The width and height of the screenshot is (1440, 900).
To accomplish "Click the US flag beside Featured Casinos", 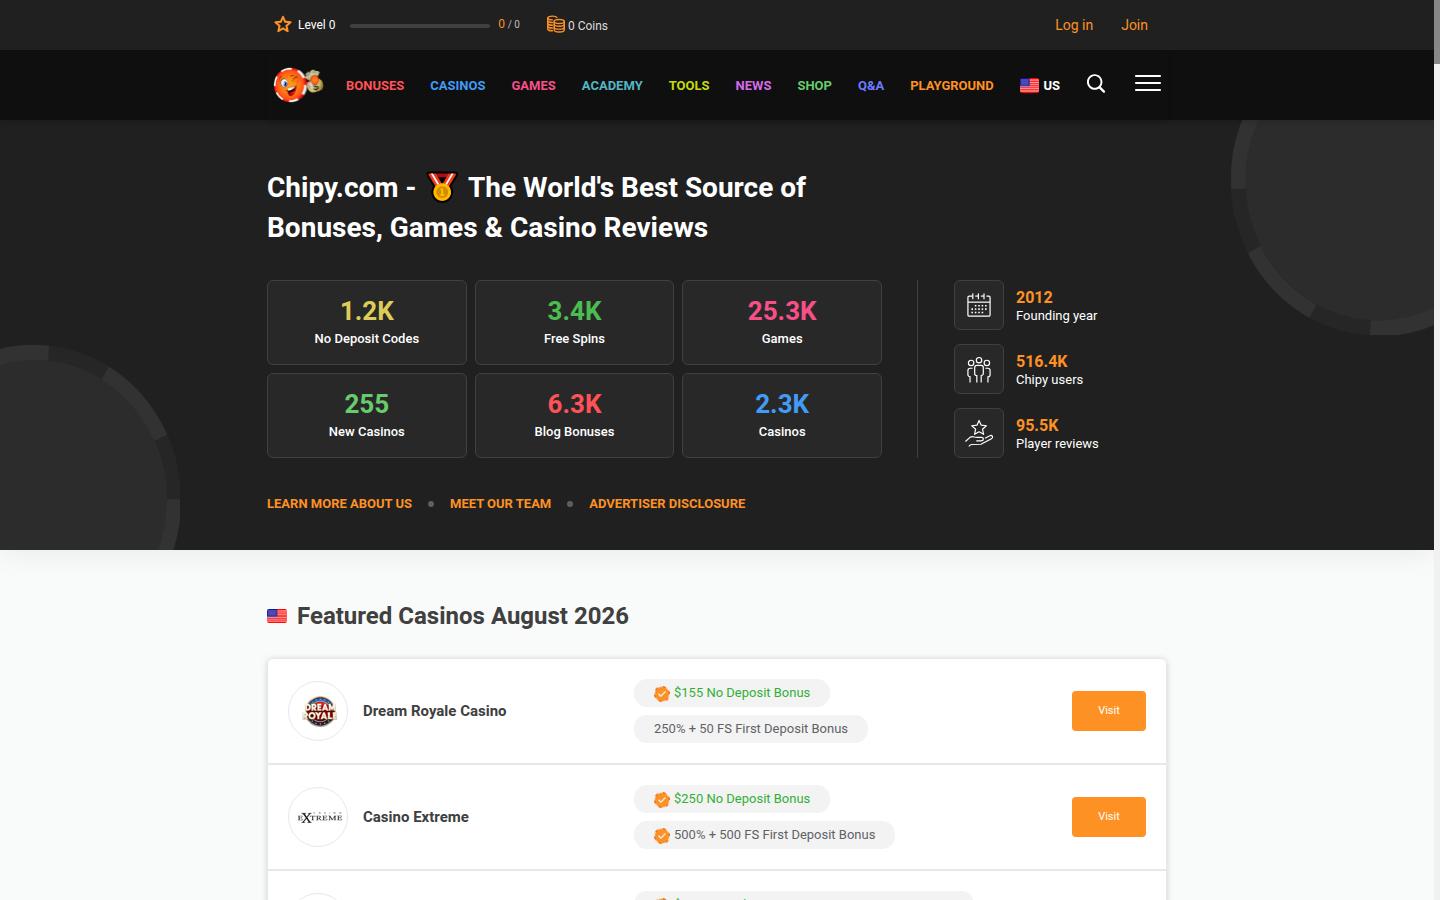I will [277, 616].
